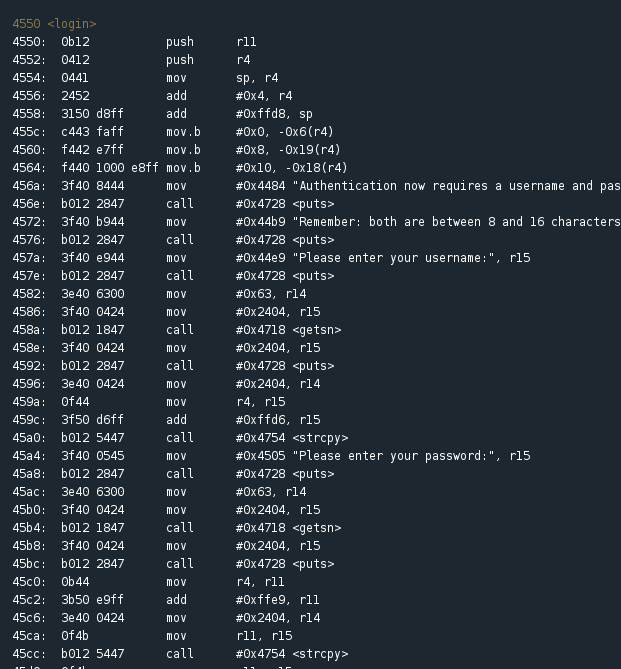Click address 4550 push r11 line
Viewport: 621px width, 669px height.
tap(134, 42)
